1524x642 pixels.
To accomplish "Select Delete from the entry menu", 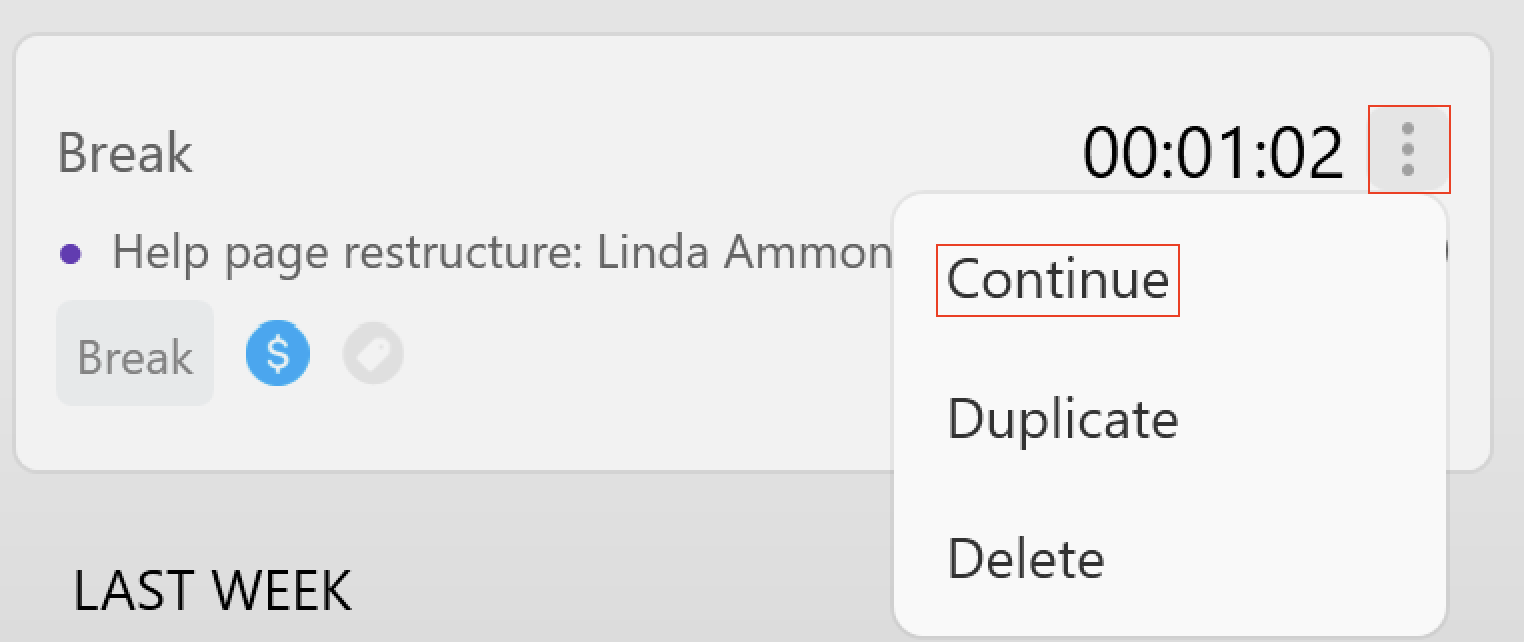I will tap(1026, 559).
